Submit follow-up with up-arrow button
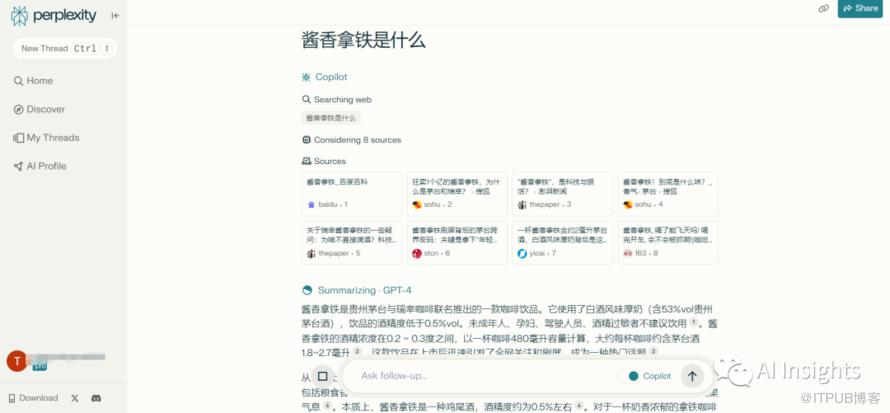 click(x=692, y=376)
